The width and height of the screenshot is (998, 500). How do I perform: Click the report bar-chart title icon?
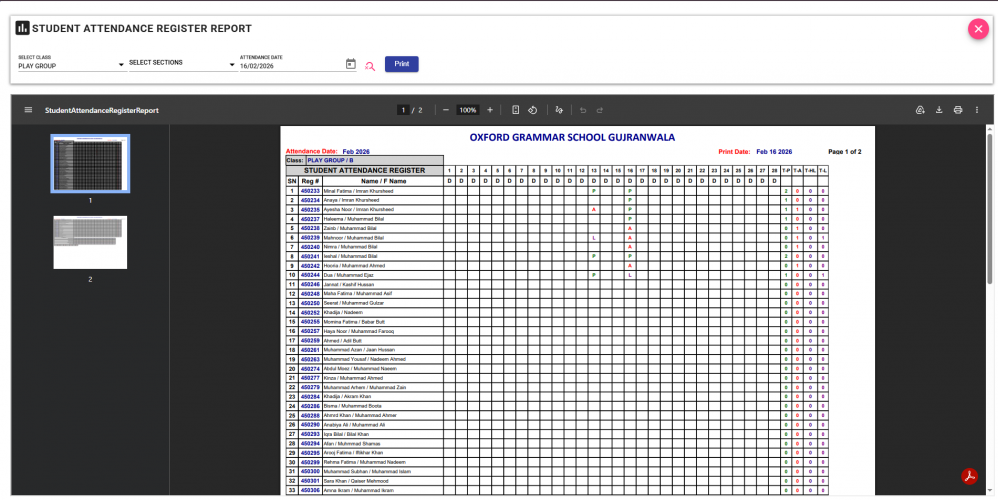[x=23, y=28]
